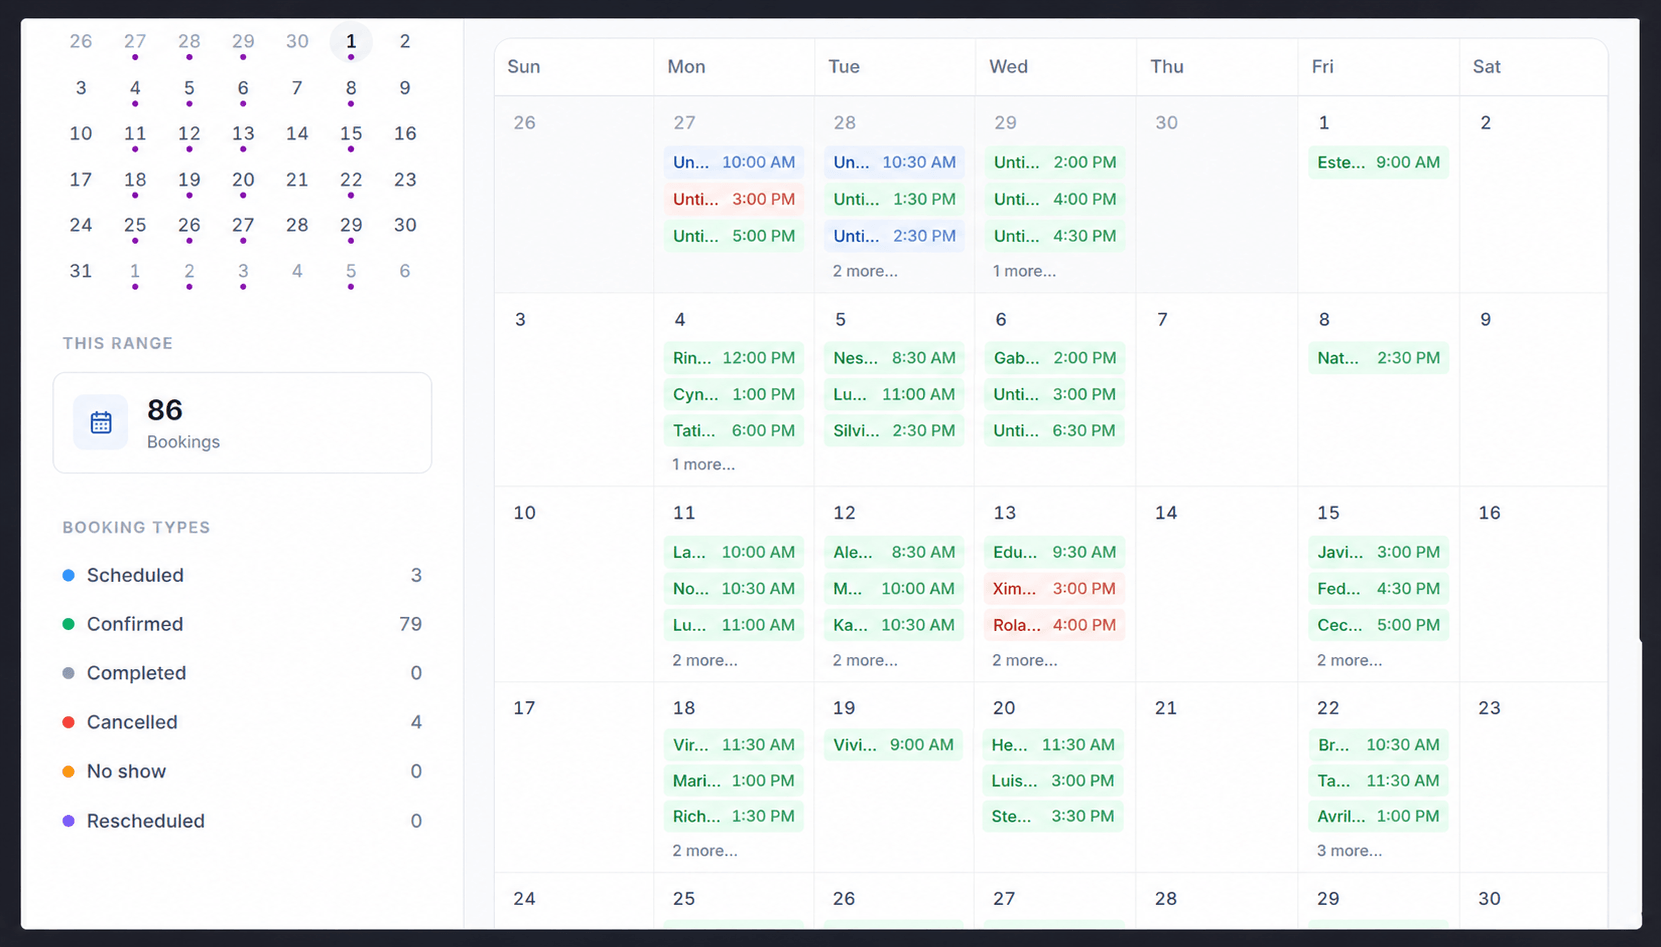The height and width of the screenshot is (947, 1661).
Task: Click day 21 cell in the month grid
Action: pos(1217,778)
